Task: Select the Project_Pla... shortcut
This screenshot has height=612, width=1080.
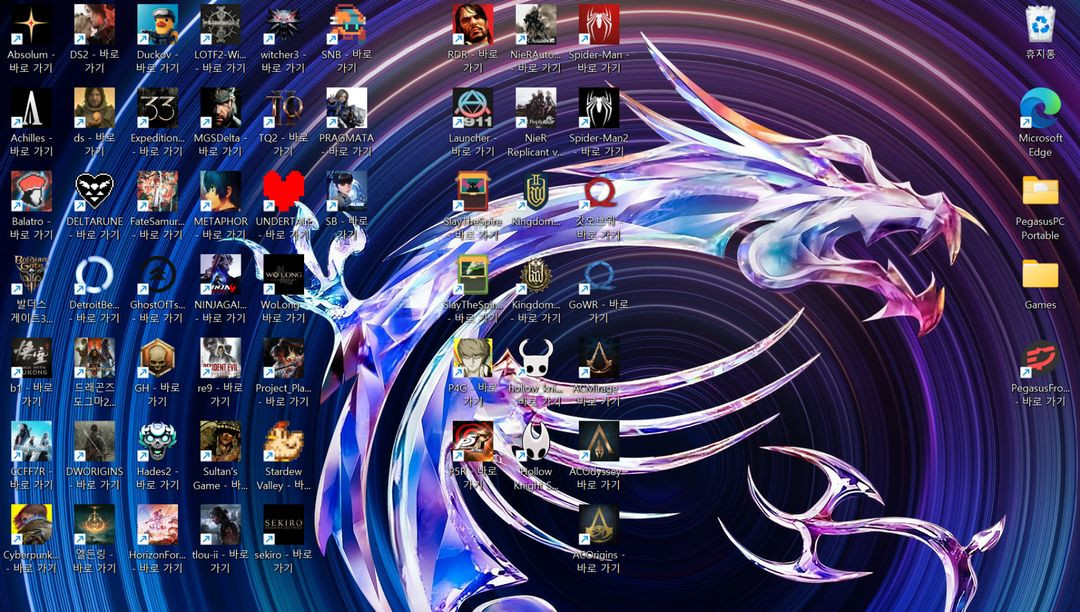Action: 283,358
